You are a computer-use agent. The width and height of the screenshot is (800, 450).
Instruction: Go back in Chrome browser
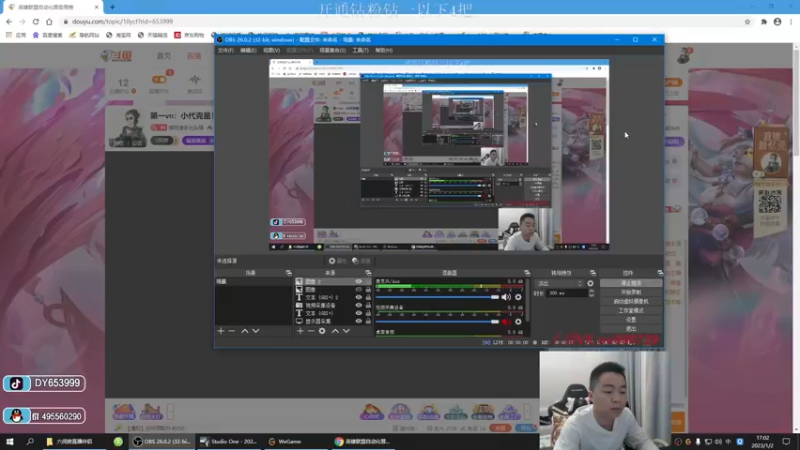point(9,21)
